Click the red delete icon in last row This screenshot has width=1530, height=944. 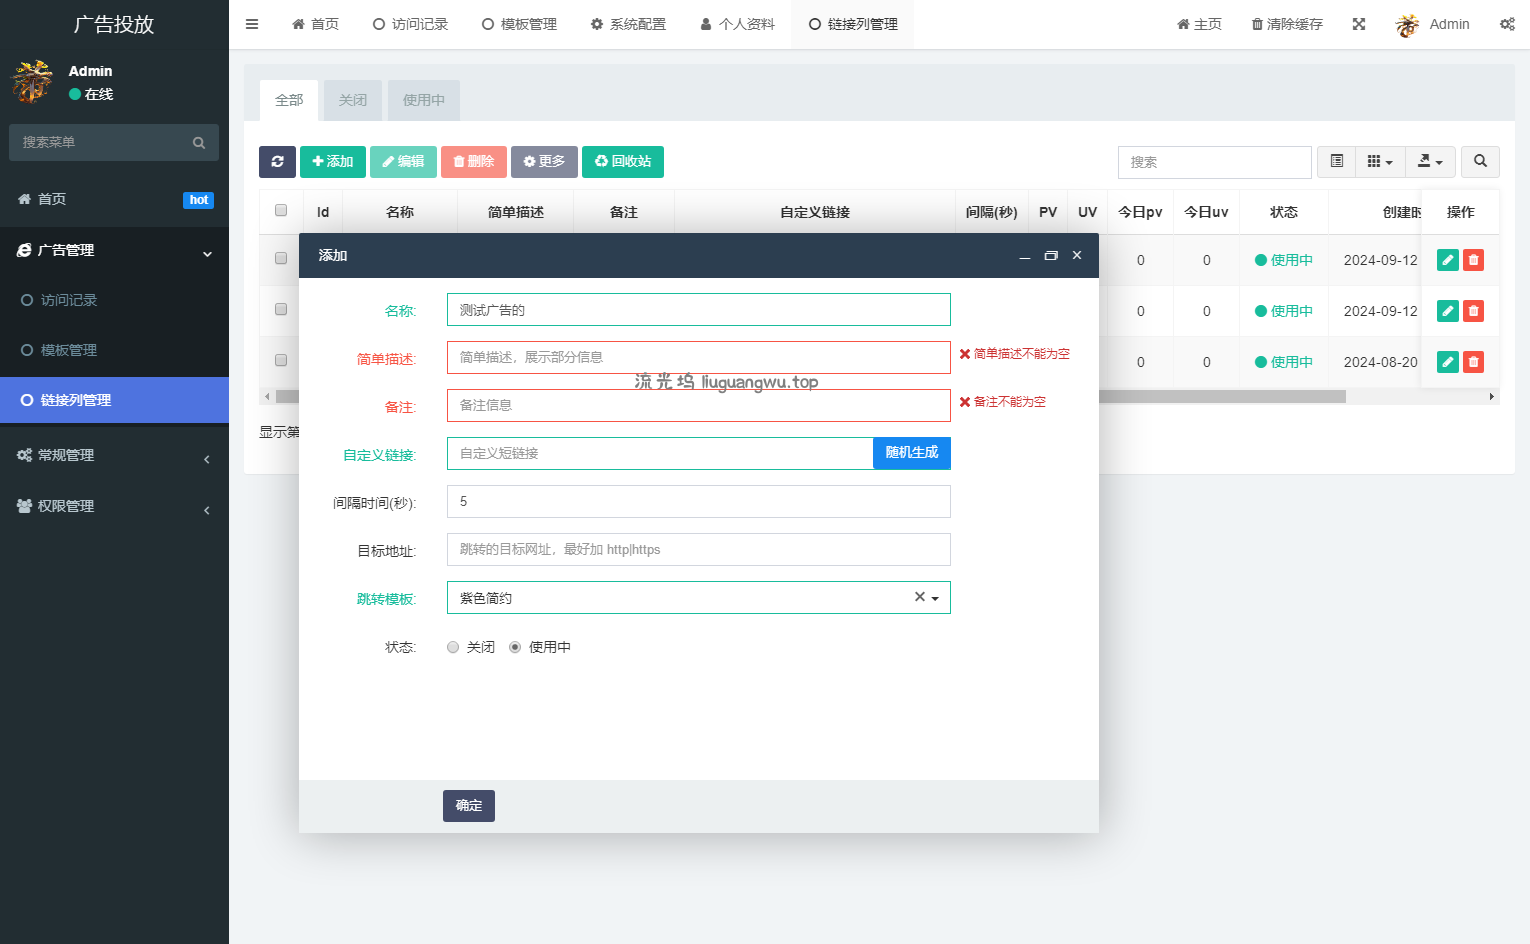point(1473,362)
